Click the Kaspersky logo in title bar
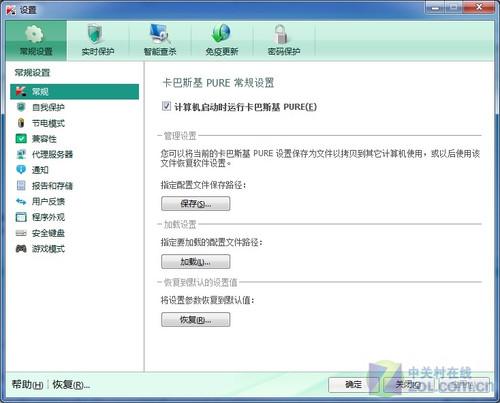Image resolution: width=500 pixels, height=403 pixels. coord(11,10)
